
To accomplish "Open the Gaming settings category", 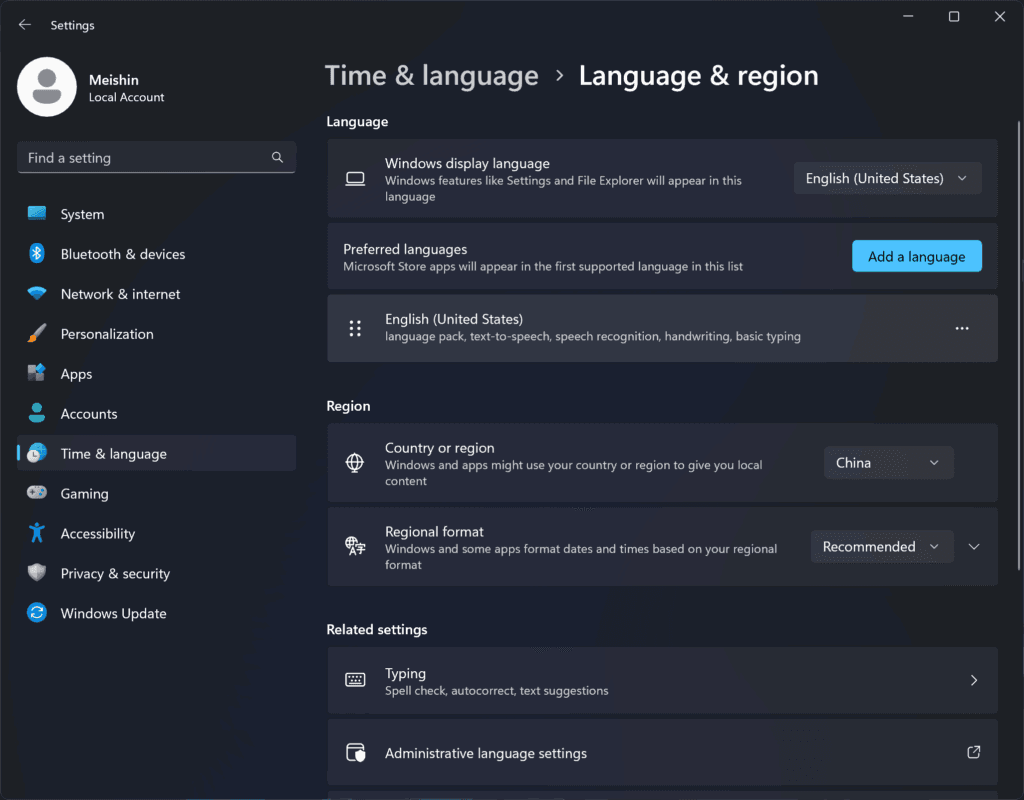I will click(x=84, y=493).
